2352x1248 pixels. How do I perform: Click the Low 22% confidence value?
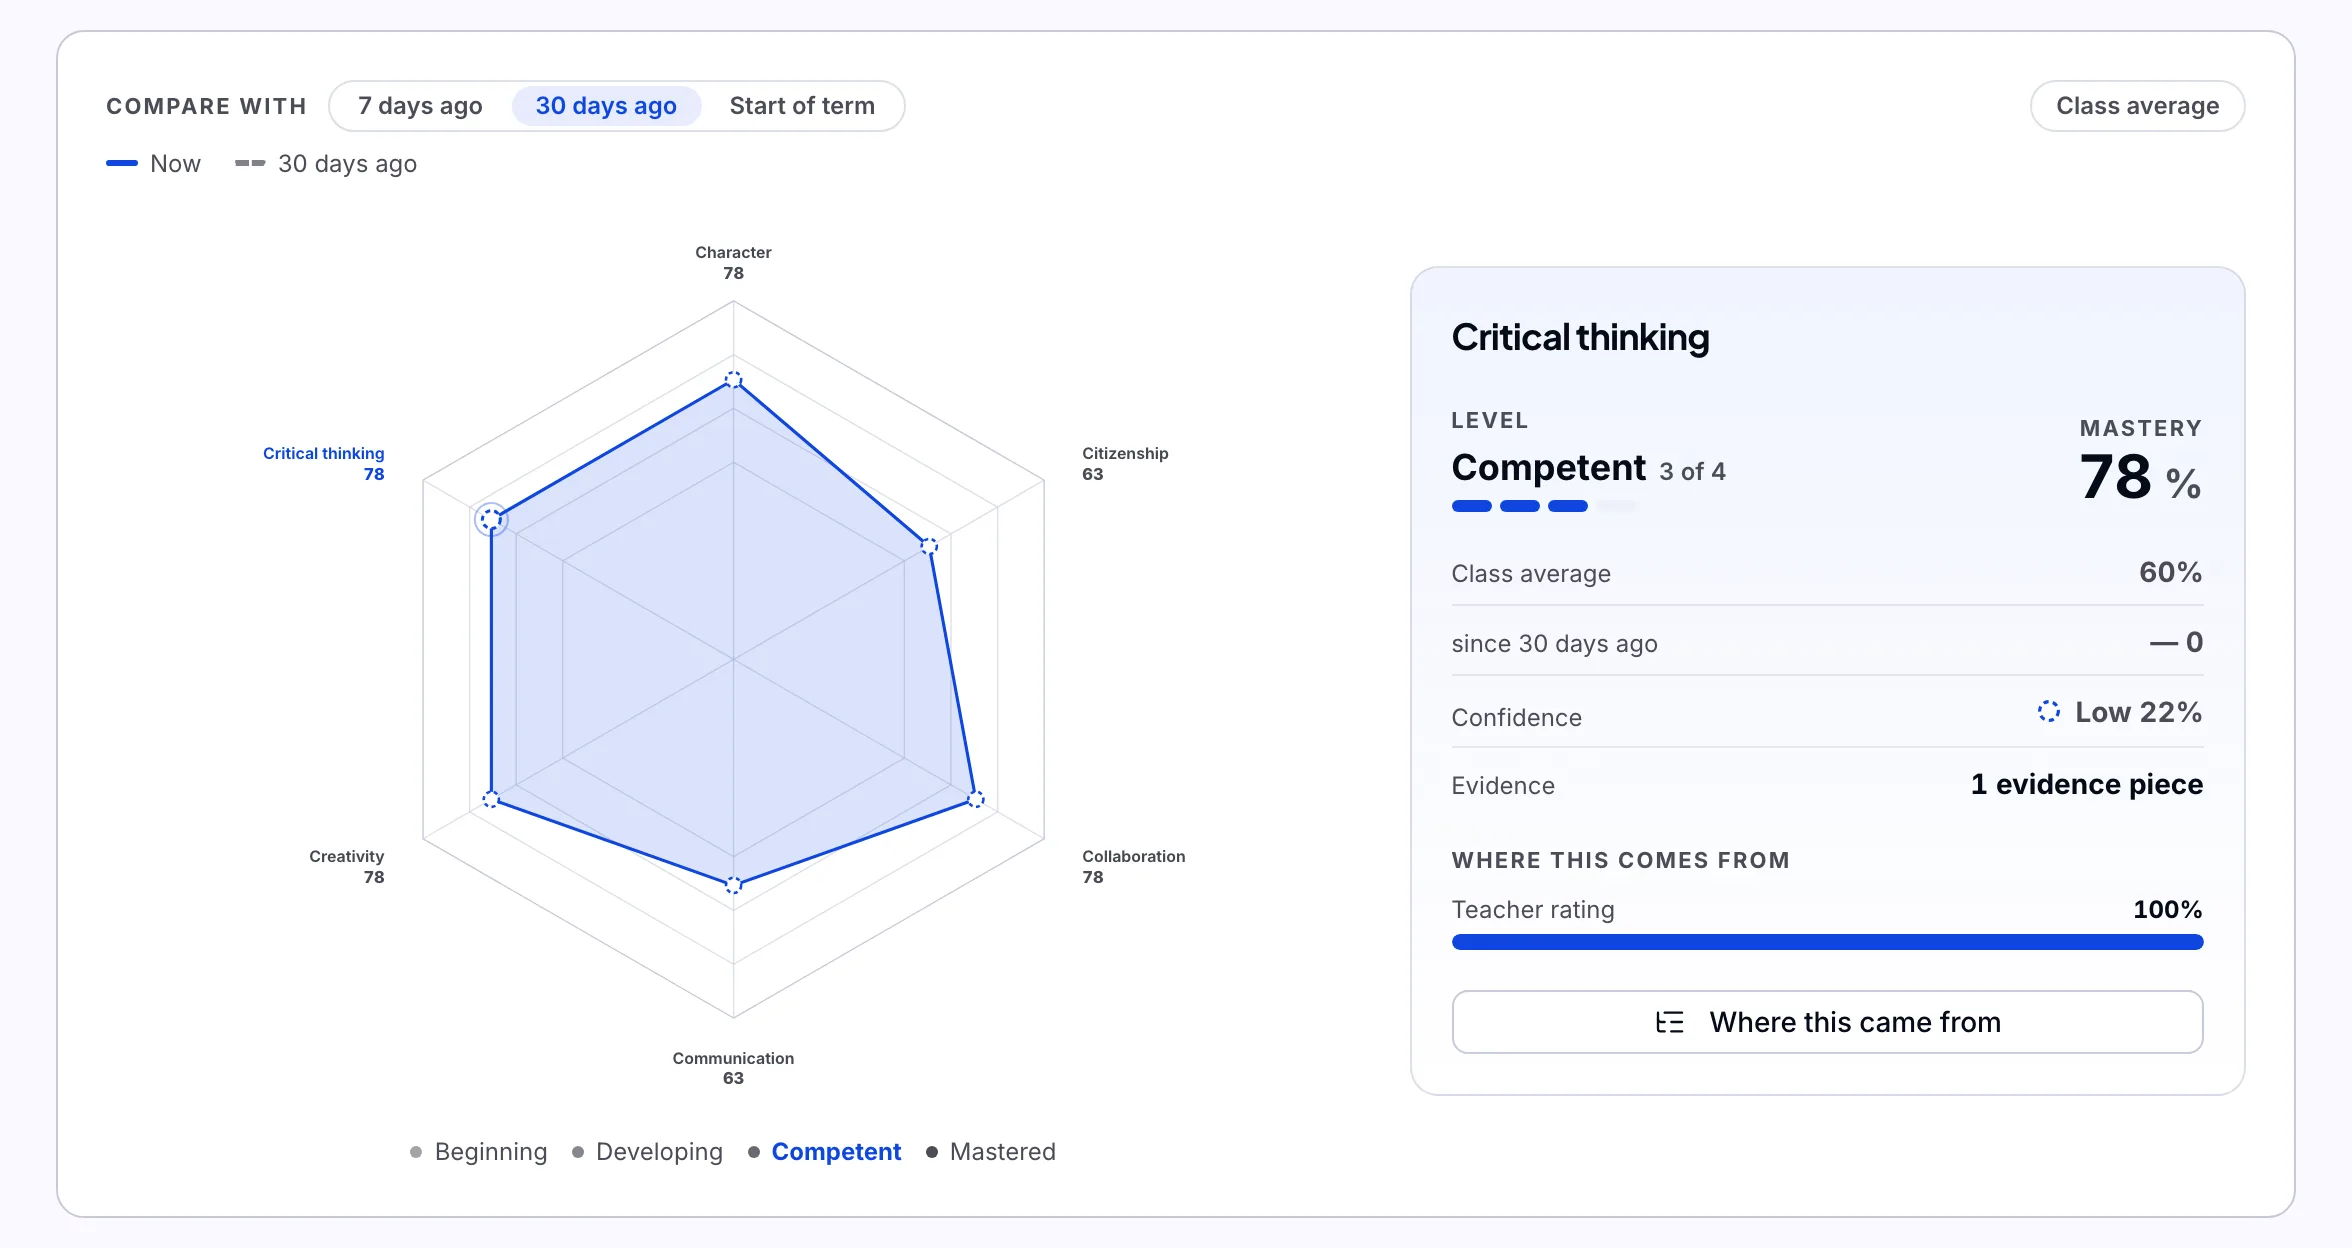2138,712
